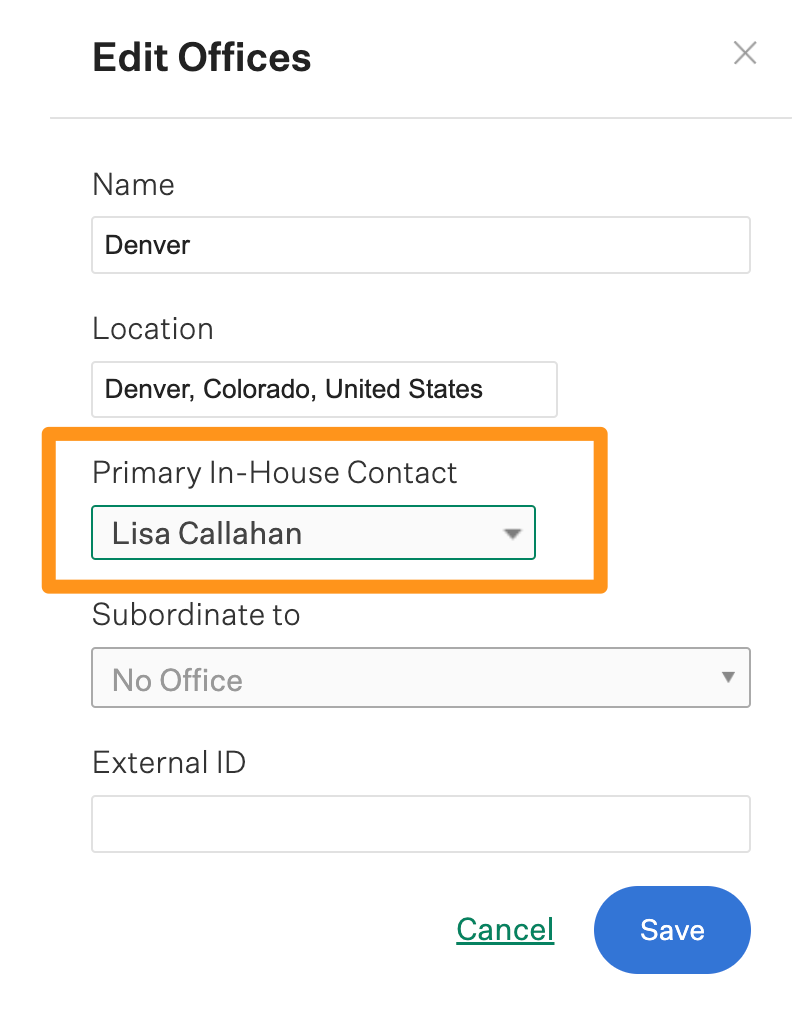This screenshot has height=1016, width=792.
Task: Click the blue Save button
Action: click(672, 930)
